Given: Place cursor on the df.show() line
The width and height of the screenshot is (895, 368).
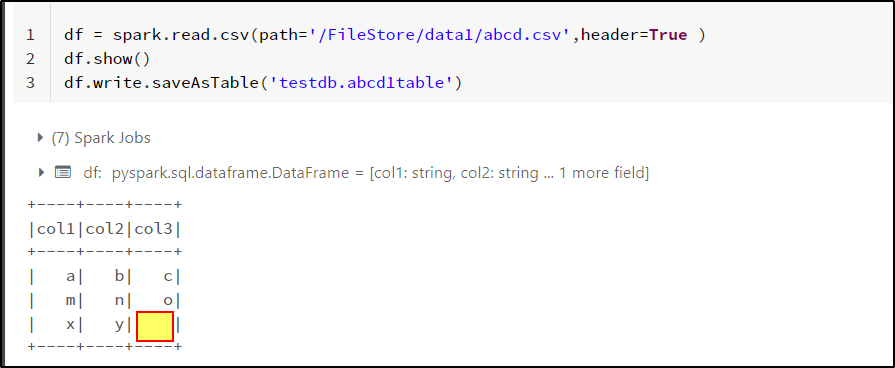Looking at the screenshot, I should pyautogui.click(x=107, y=59).
